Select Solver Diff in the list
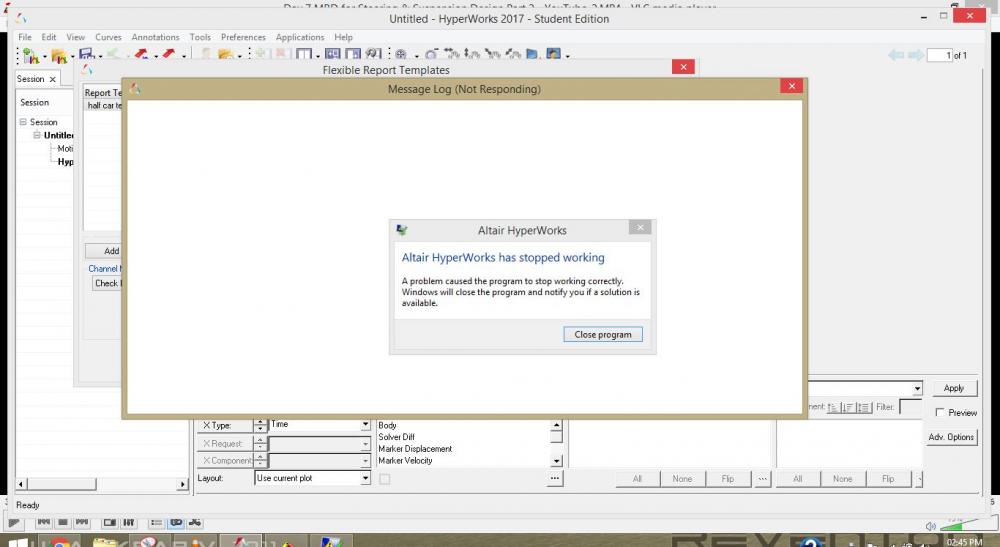 396,437
